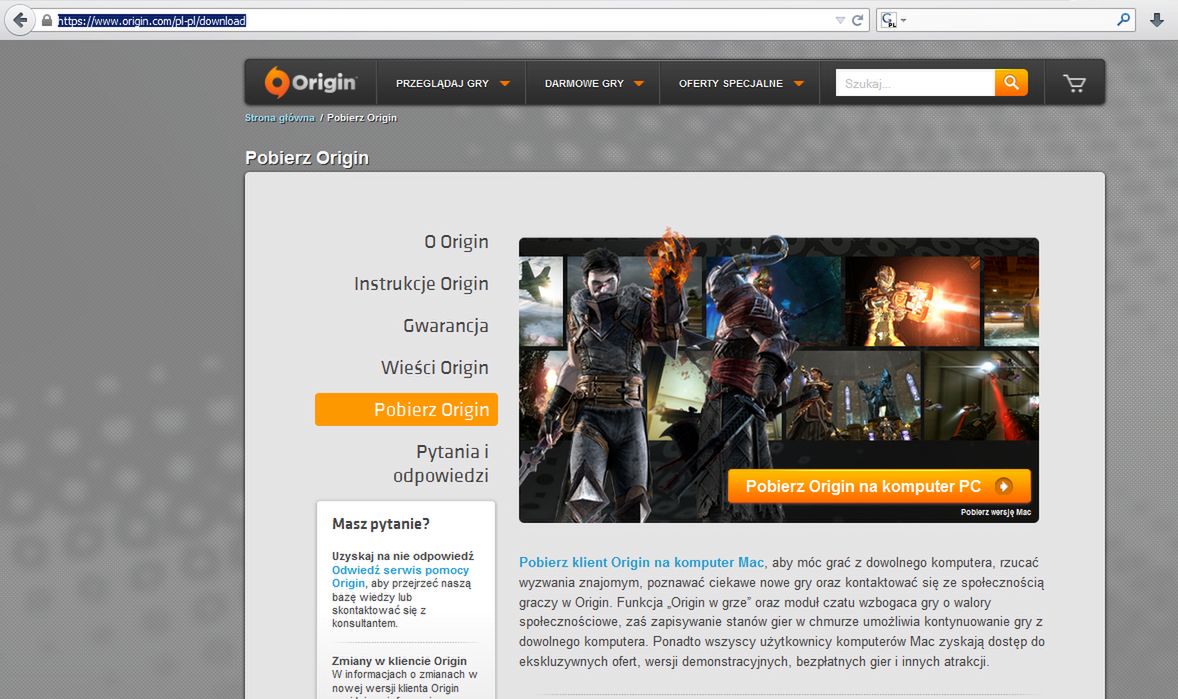This screenshot has width=1178, height=699.
Task: Click the padlock icon in address bar
Action: (47, 21)
